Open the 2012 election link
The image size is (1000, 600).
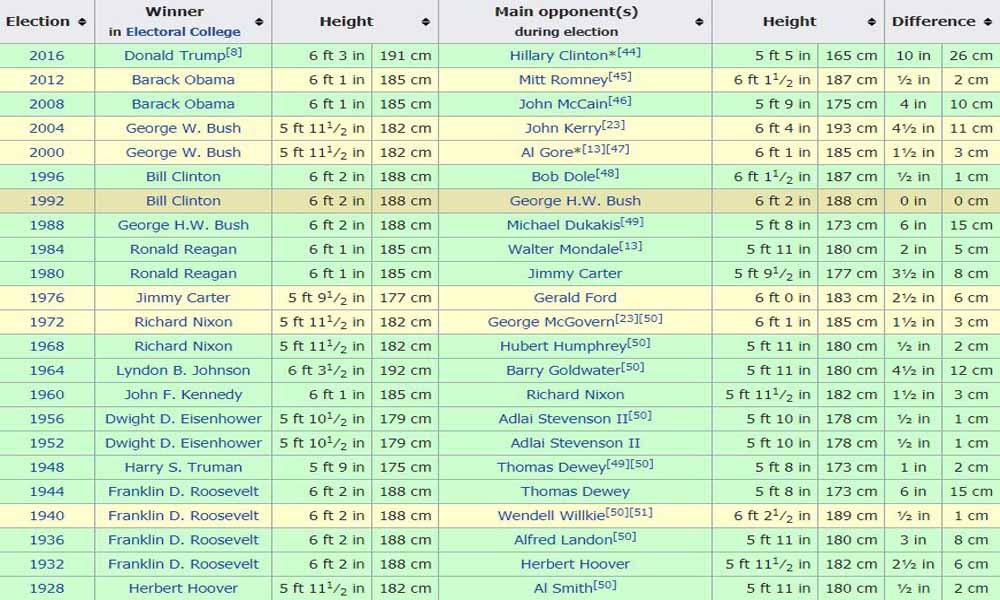(x=47, y=80)
